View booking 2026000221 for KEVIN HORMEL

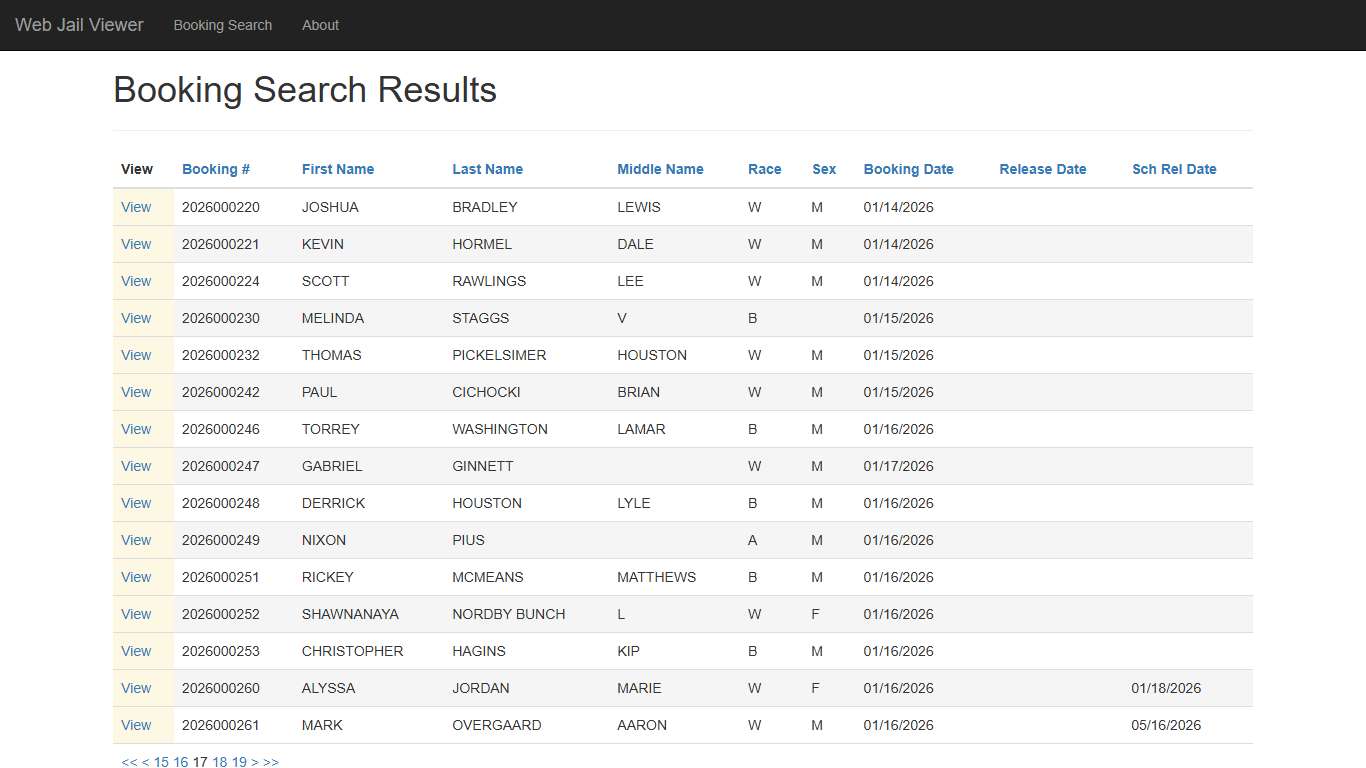135,244
